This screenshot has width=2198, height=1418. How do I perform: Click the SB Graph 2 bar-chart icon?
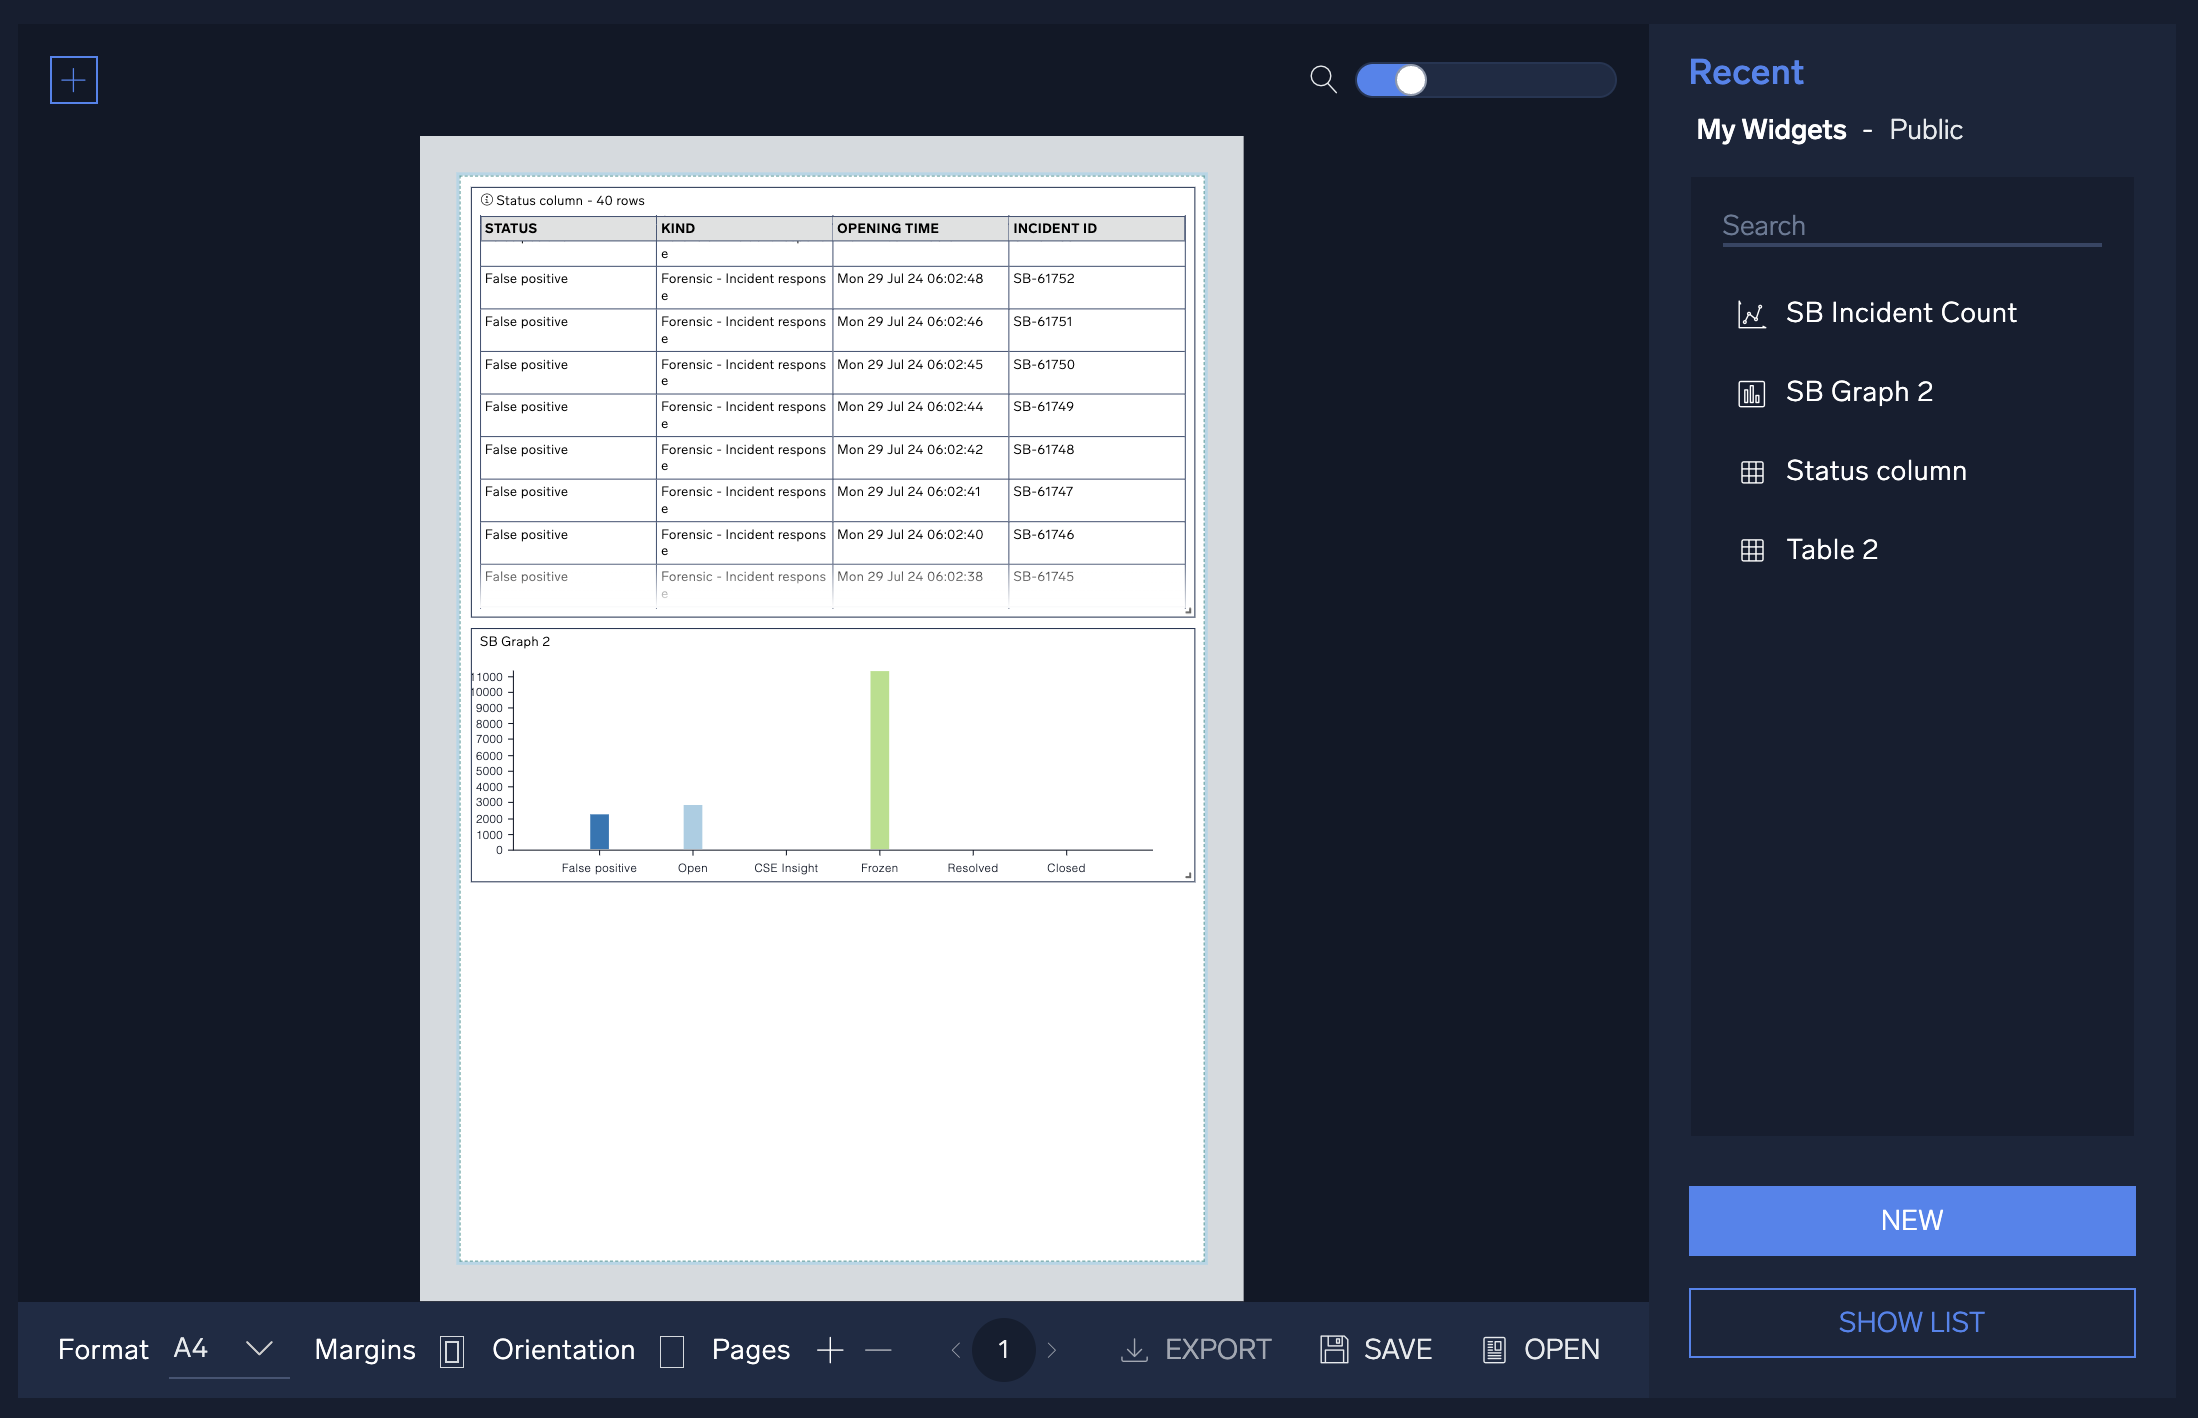coord(1752,392)
